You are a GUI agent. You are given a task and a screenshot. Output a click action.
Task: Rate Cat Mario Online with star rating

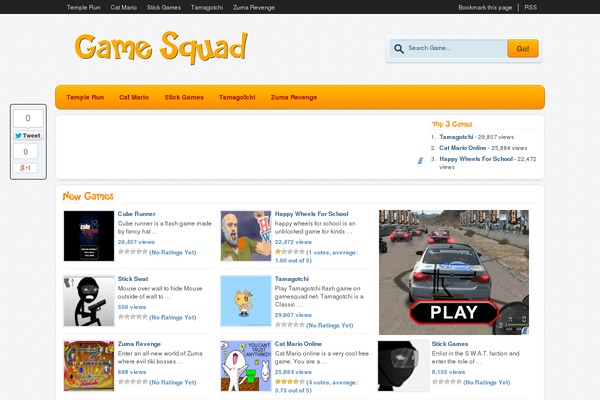290,382
